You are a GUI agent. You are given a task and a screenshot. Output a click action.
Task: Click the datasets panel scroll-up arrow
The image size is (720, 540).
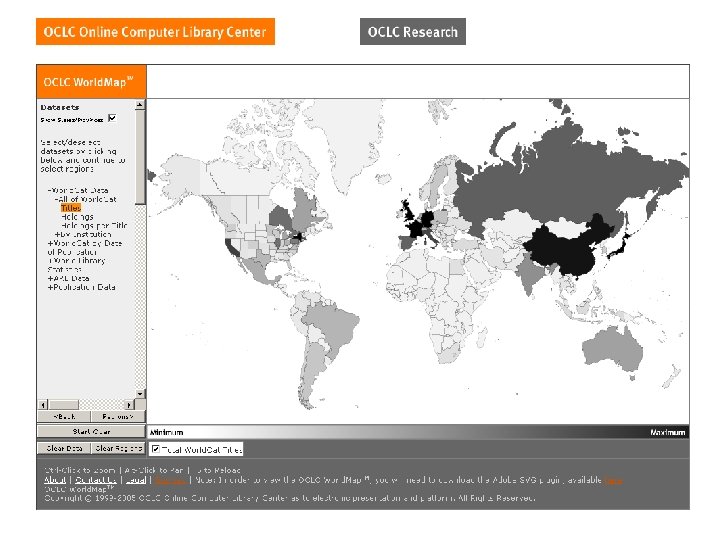tap(140, 105)
